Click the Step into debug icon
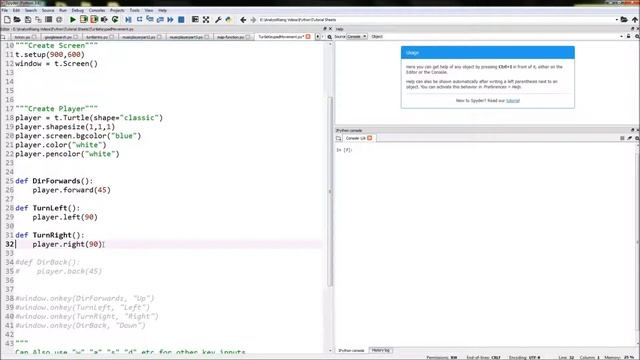The height and width of the screenshot is (360, 640). 150,20
